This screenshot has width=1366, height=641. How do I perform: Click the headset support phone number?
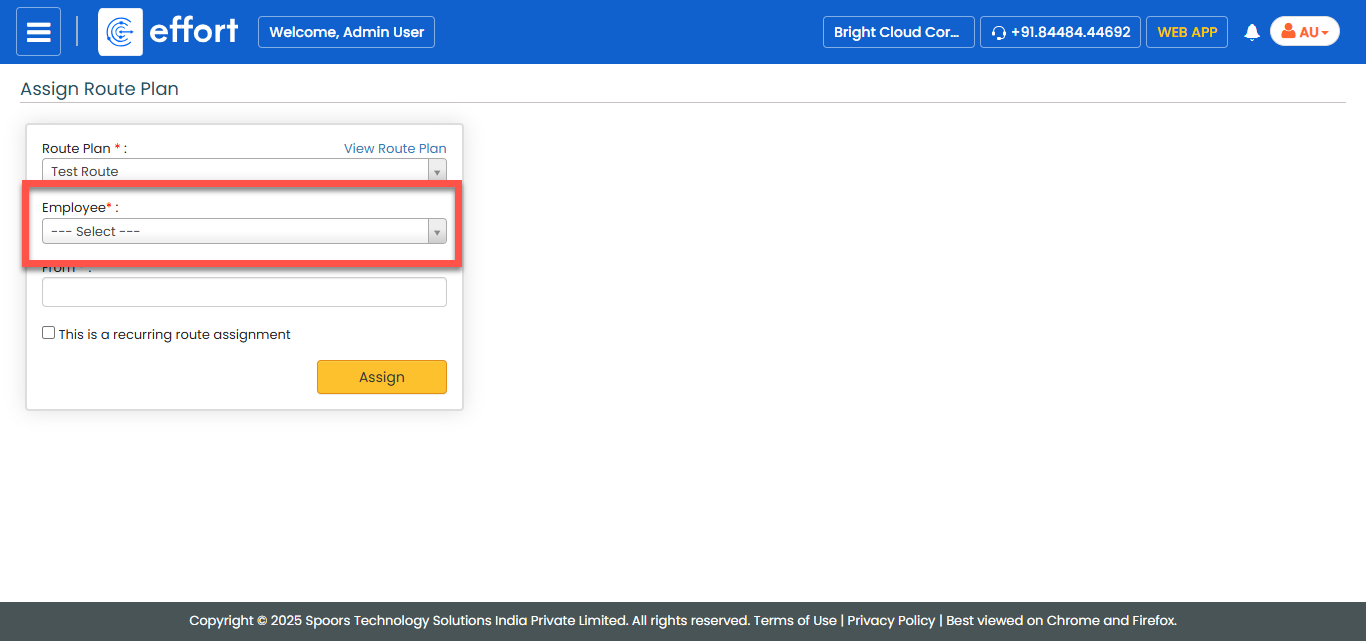click(1060, 32)
